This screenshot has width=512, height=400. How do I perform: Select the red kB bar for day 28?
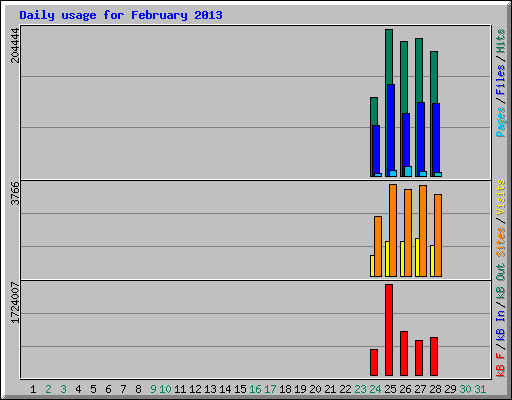(x=434, y=357)
